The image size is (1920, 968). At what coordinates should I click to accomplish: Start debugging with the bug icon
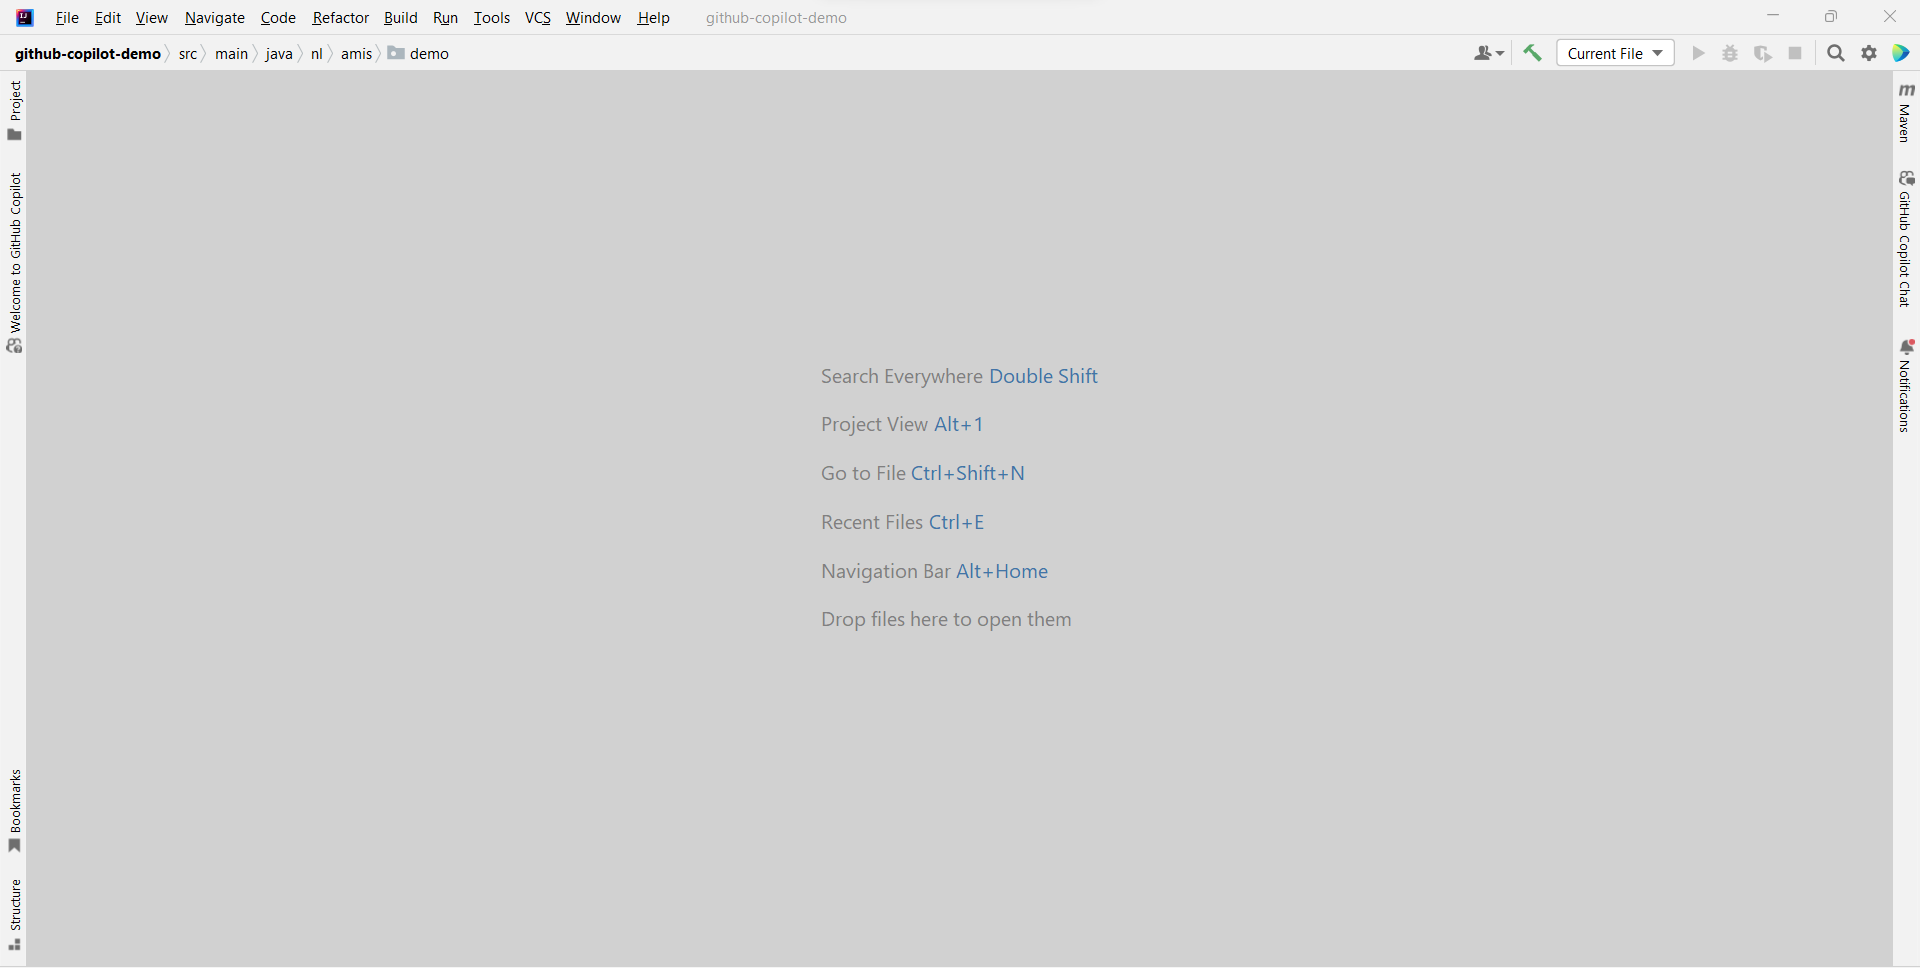1730,53
